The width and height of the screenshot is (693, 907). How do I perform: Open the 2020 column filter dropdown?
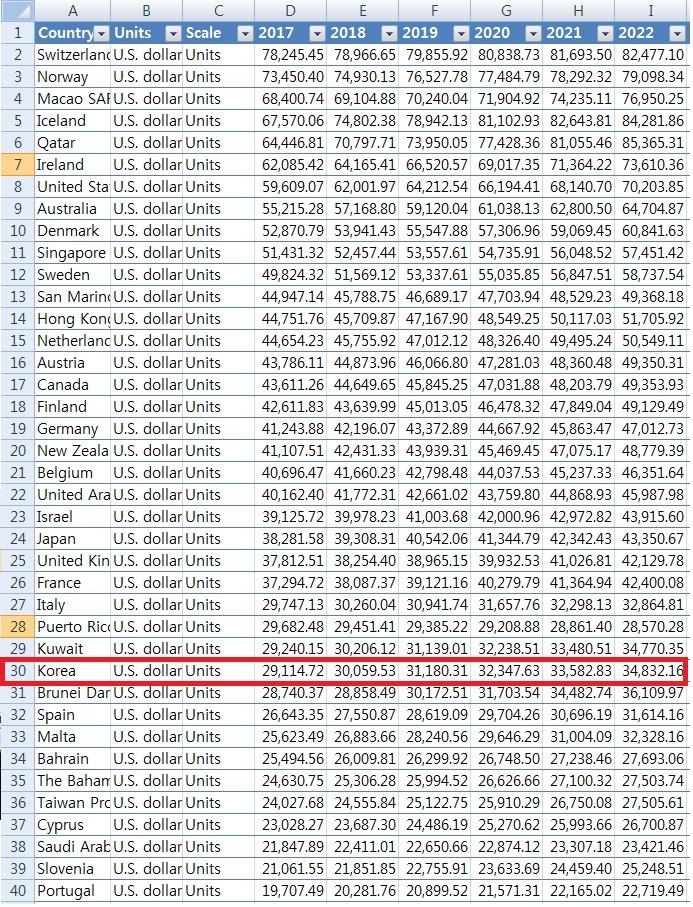point(533,34)
